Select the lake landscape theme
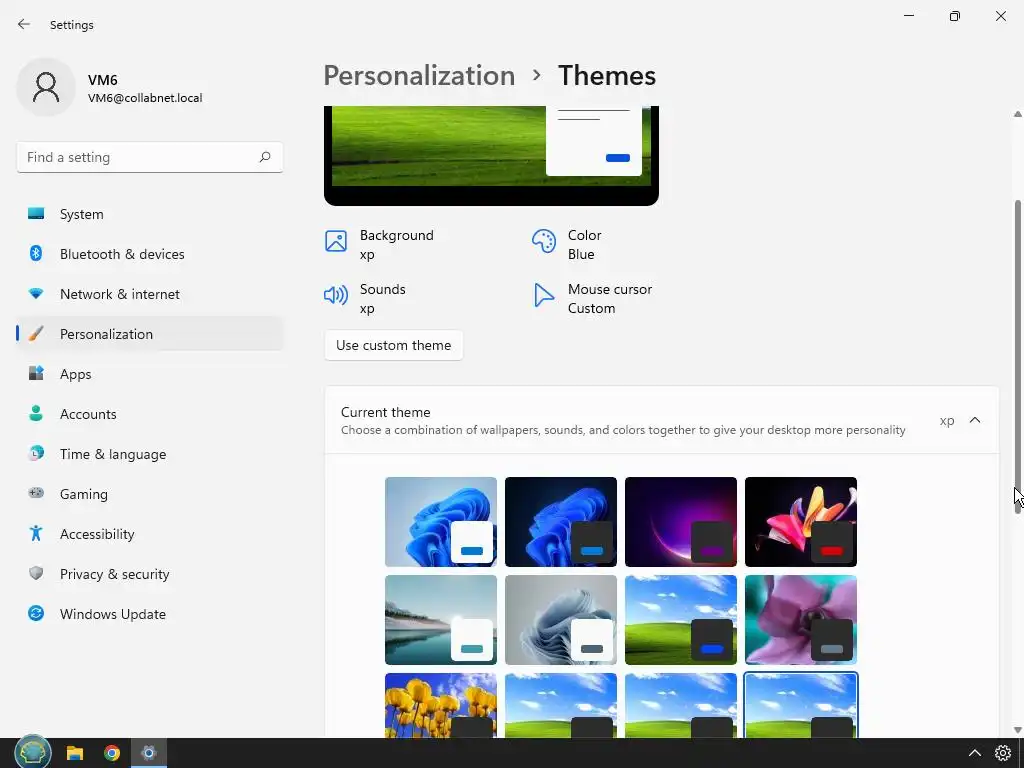Screen dimensions: 1024x768 441,620
